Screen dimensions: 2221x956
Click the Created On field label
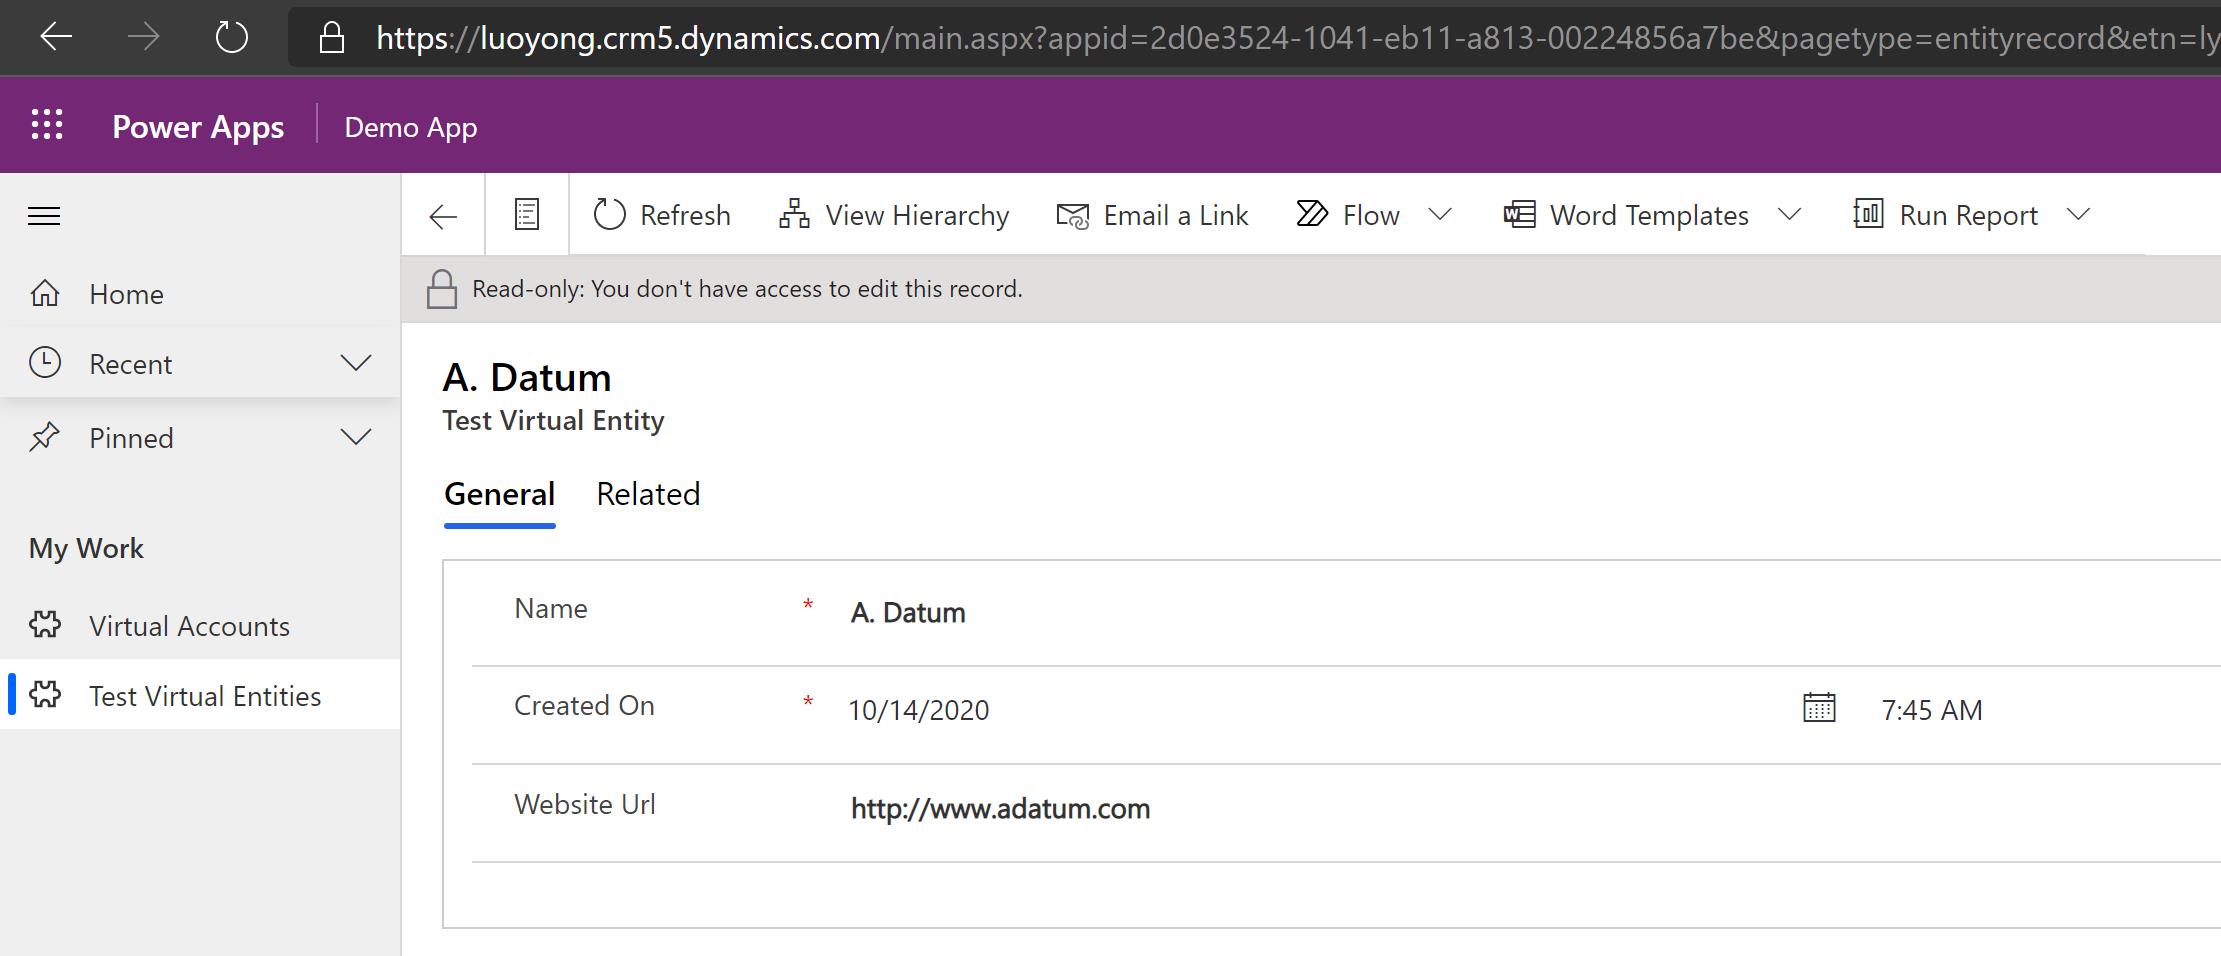(584, 705)
